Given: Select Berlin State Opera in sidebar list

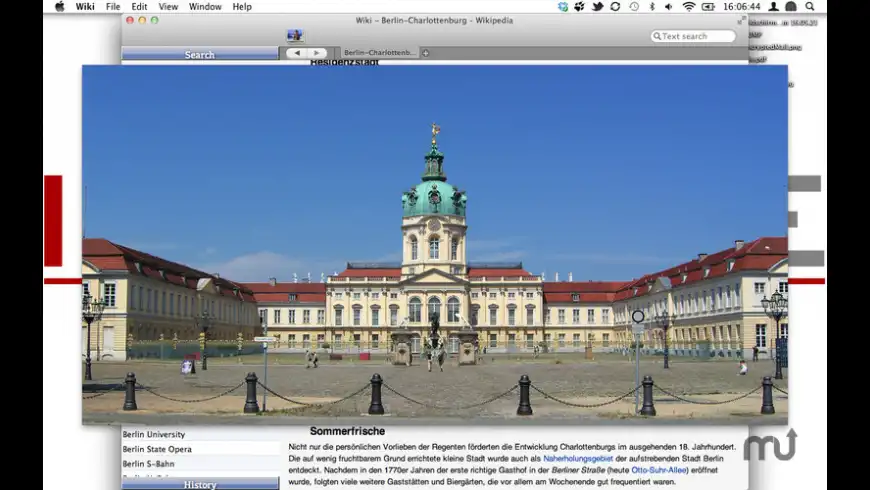Looking at the screenshot, I should [x=157, y=449].
